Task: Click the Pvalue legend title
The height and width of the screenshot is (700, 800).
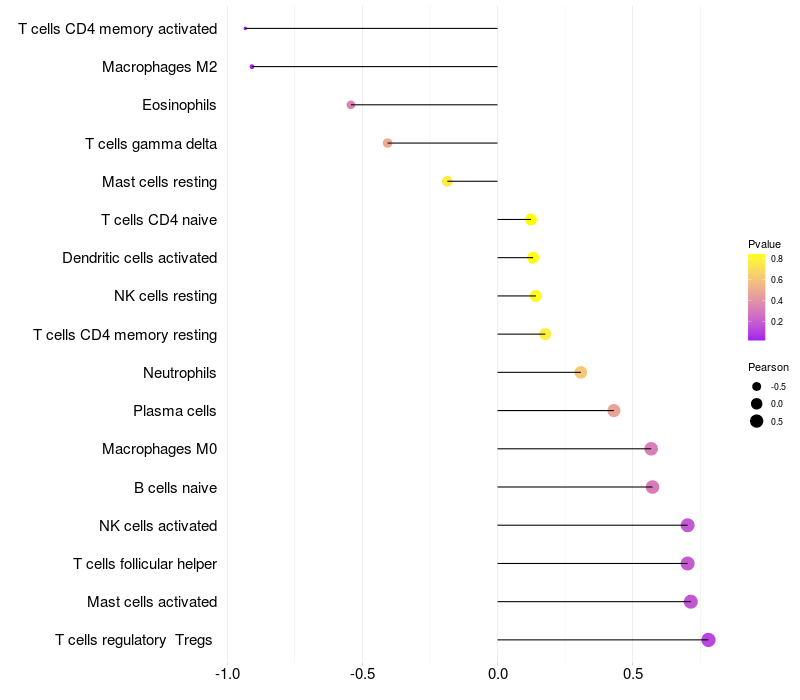Action: [764, 244]
